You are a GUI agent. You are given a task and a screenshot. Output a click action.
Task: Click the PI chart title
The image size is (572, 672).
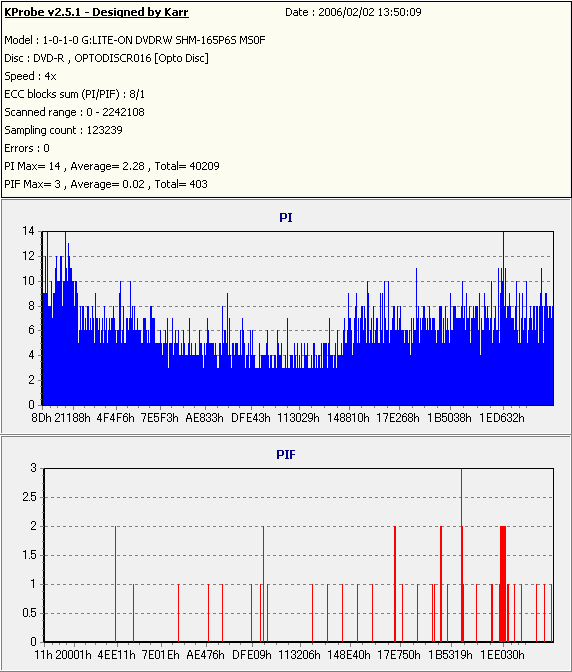(x=286, y=218)
